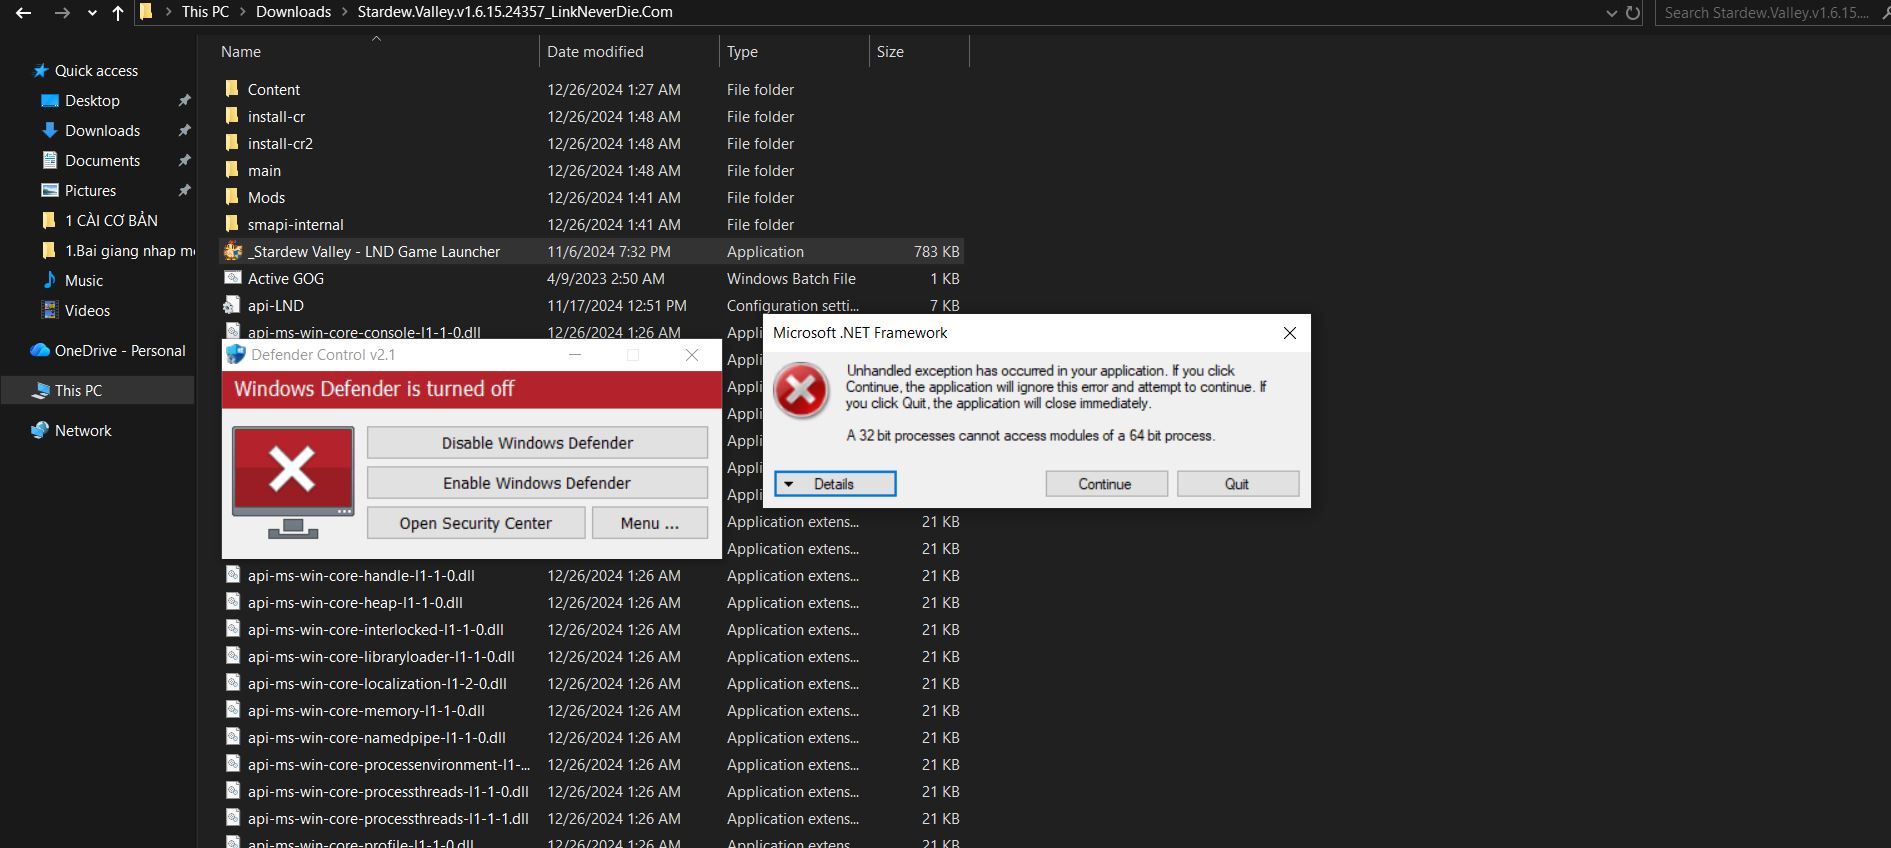Click Quit in .NET Framework dialog

click(x=1238, y=484)
